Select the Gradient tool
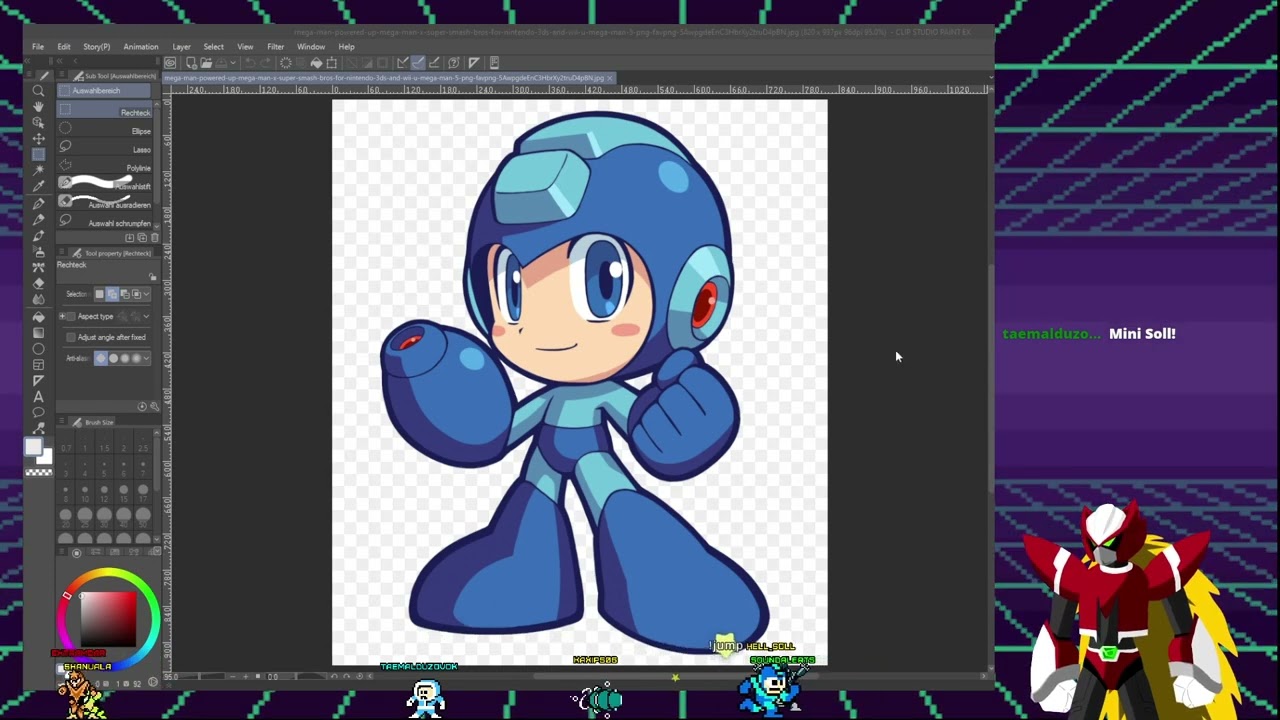This screenshot has width=1280, height=720. tap(38, 333)
